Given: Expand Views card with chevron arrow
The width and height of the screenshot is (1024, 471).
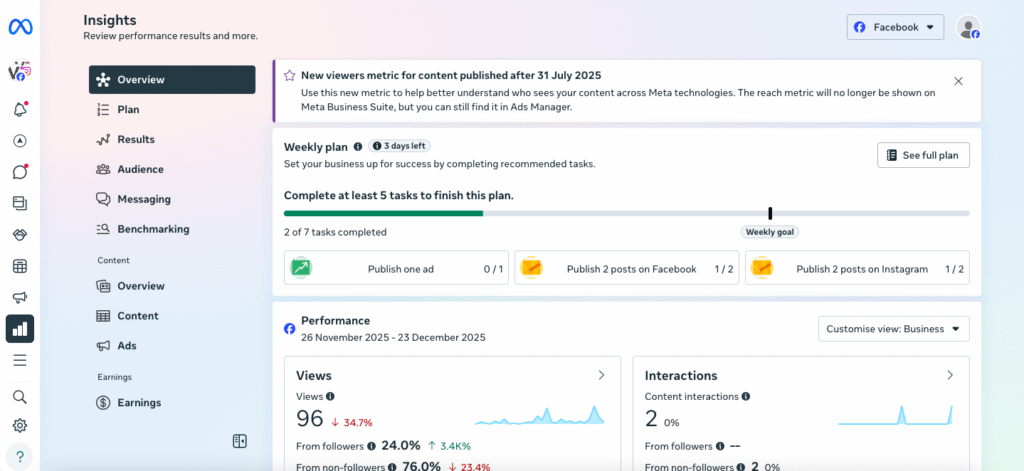Looking at the screenshot, I should (601, 375).
